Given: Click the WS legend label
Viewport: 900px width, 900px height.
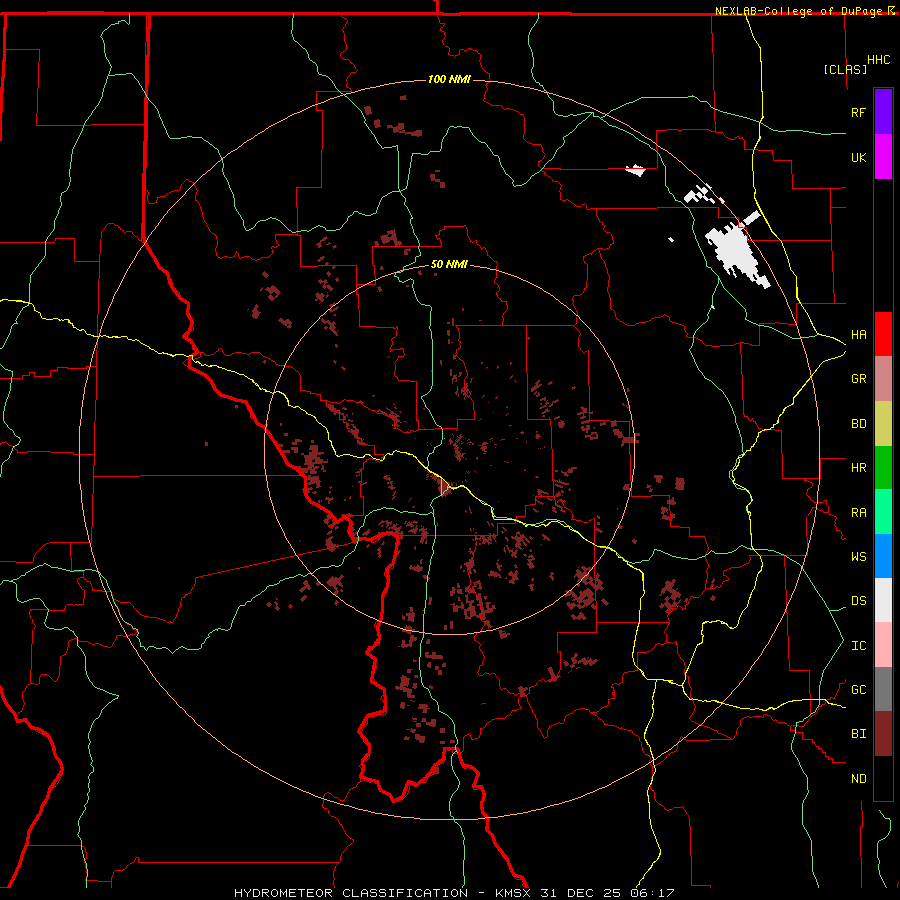Looking at the screenshot, I should (858, 556).
